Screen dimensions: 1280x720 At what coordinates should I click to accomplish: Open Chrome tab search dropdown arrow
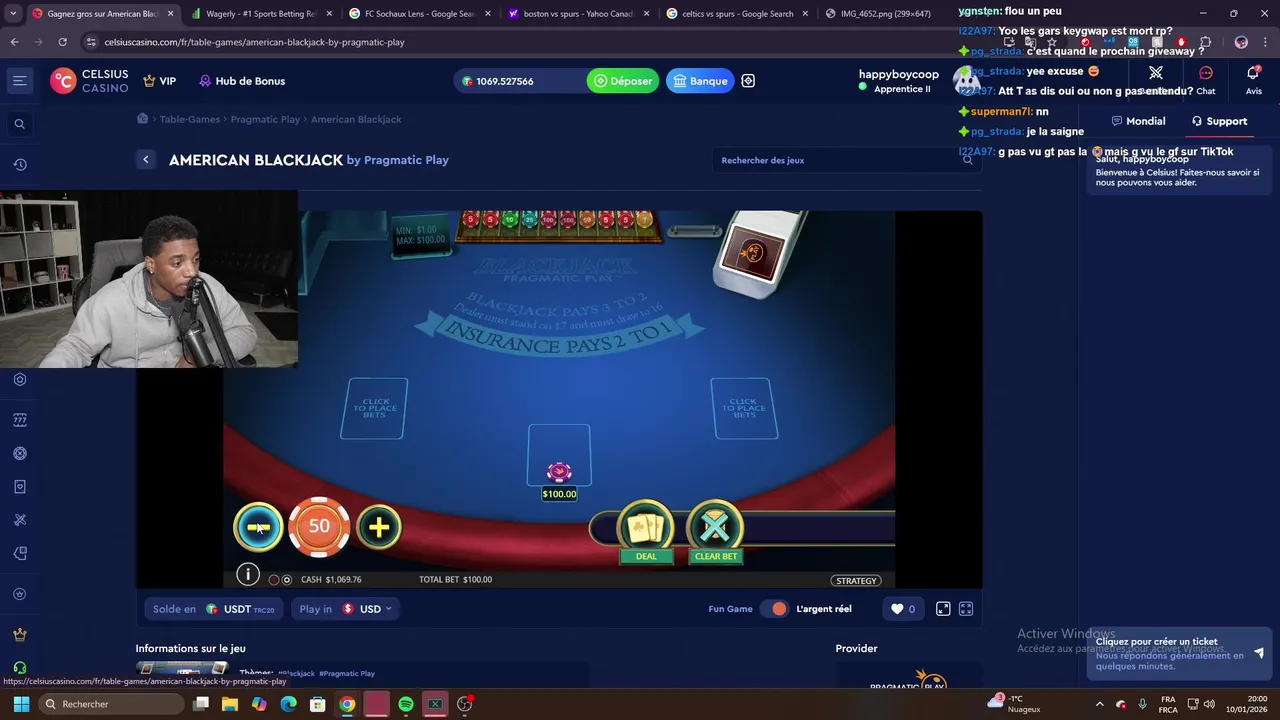tap(13, 14)
